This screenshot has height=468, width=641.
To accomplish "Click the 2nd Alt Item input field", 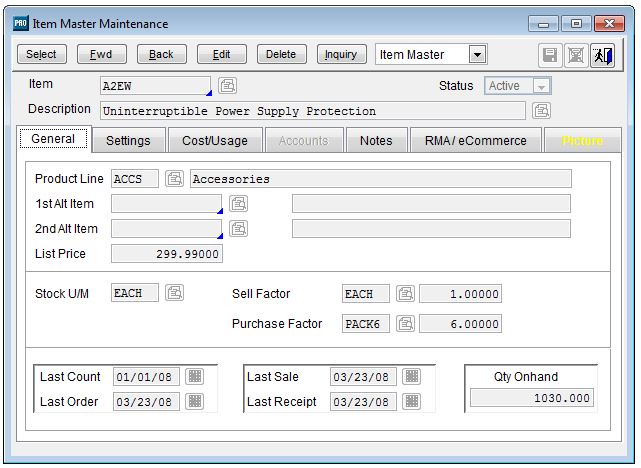I will click(167, 229).
